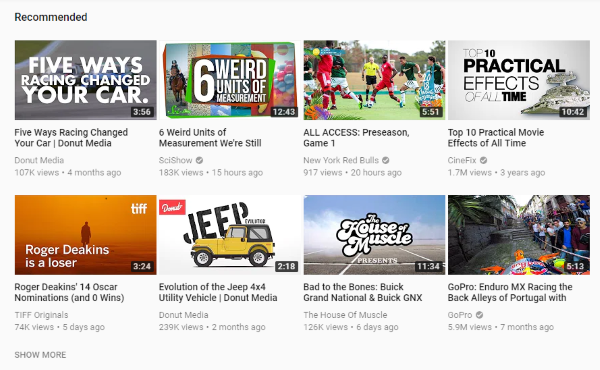This screenshot has height=370, width=600.
Task: Click '5.9M views • 7 months ago' text
Action: [501, 327]
